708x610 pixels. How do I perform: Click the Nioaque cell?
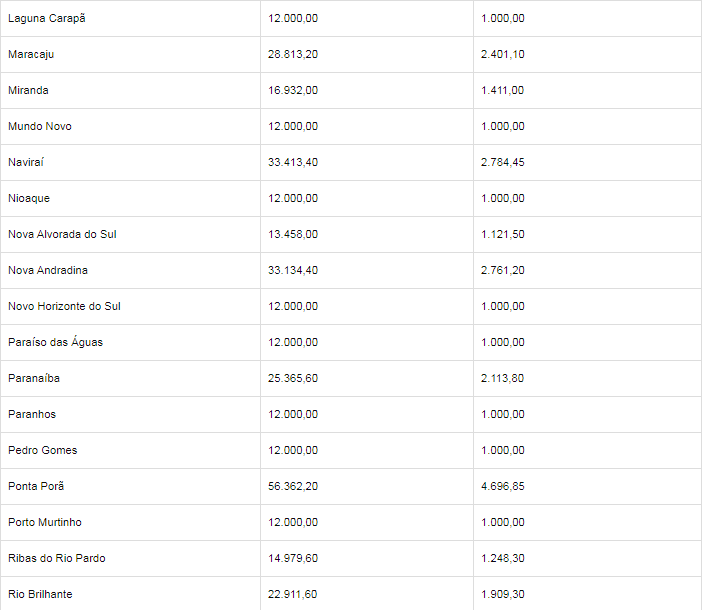click(x=28, y=198)
